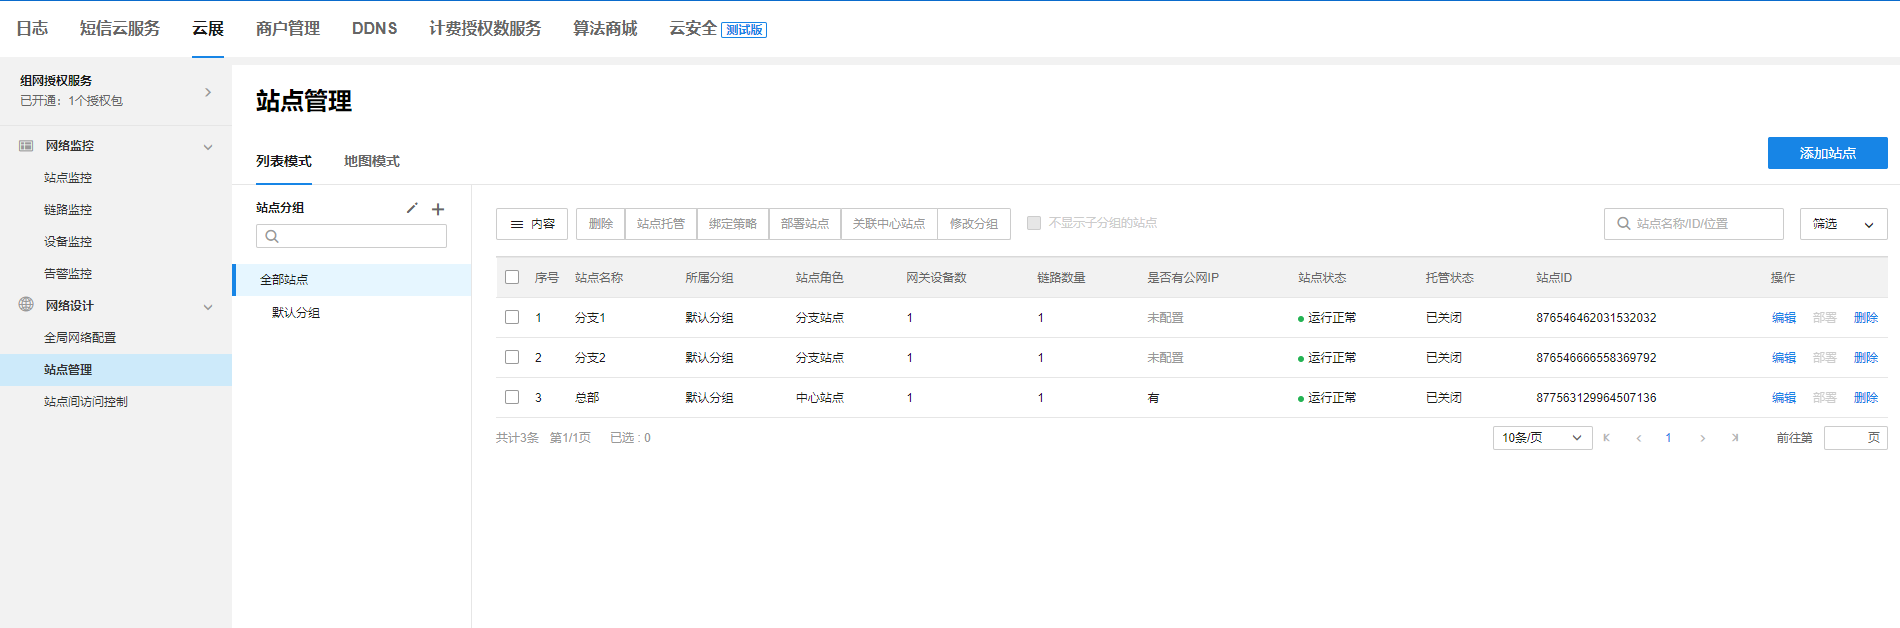1900x628 pixels.
Task: Click the 前往第 page number field
Action: 1855,438
